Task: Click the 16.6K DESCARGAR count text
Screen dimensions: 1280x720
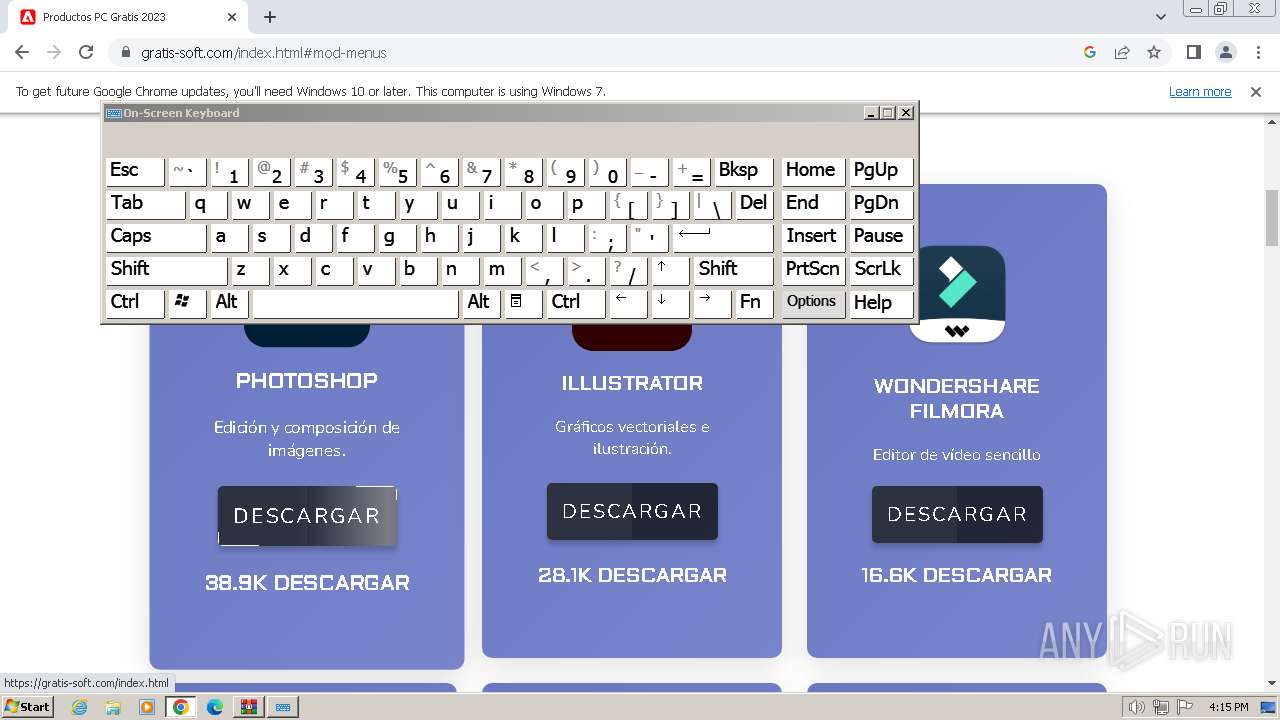Action: pos(957,575)
